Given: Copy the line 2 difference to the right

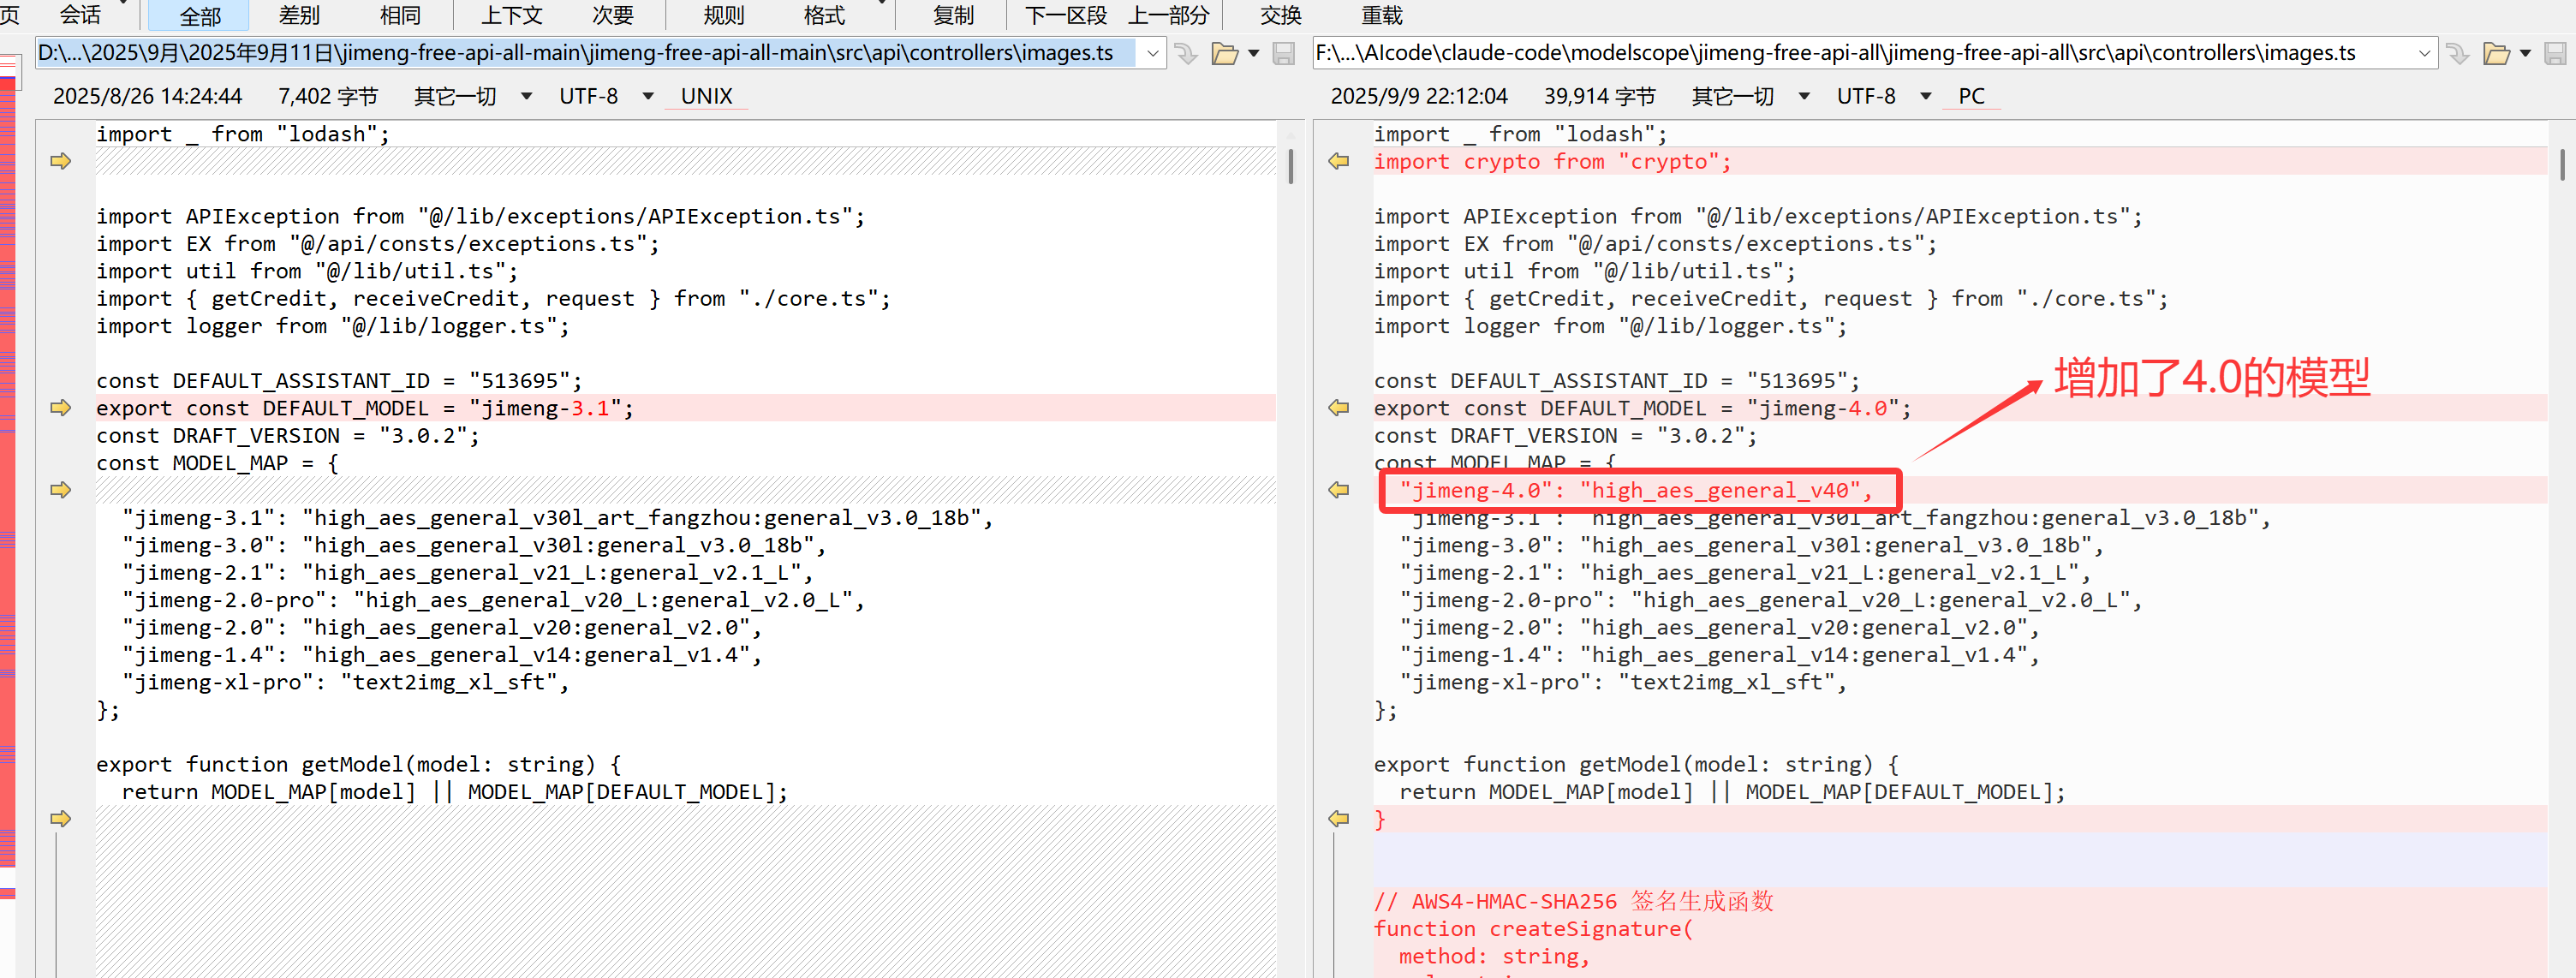Looking at the screenshot, I should [61, 161].
